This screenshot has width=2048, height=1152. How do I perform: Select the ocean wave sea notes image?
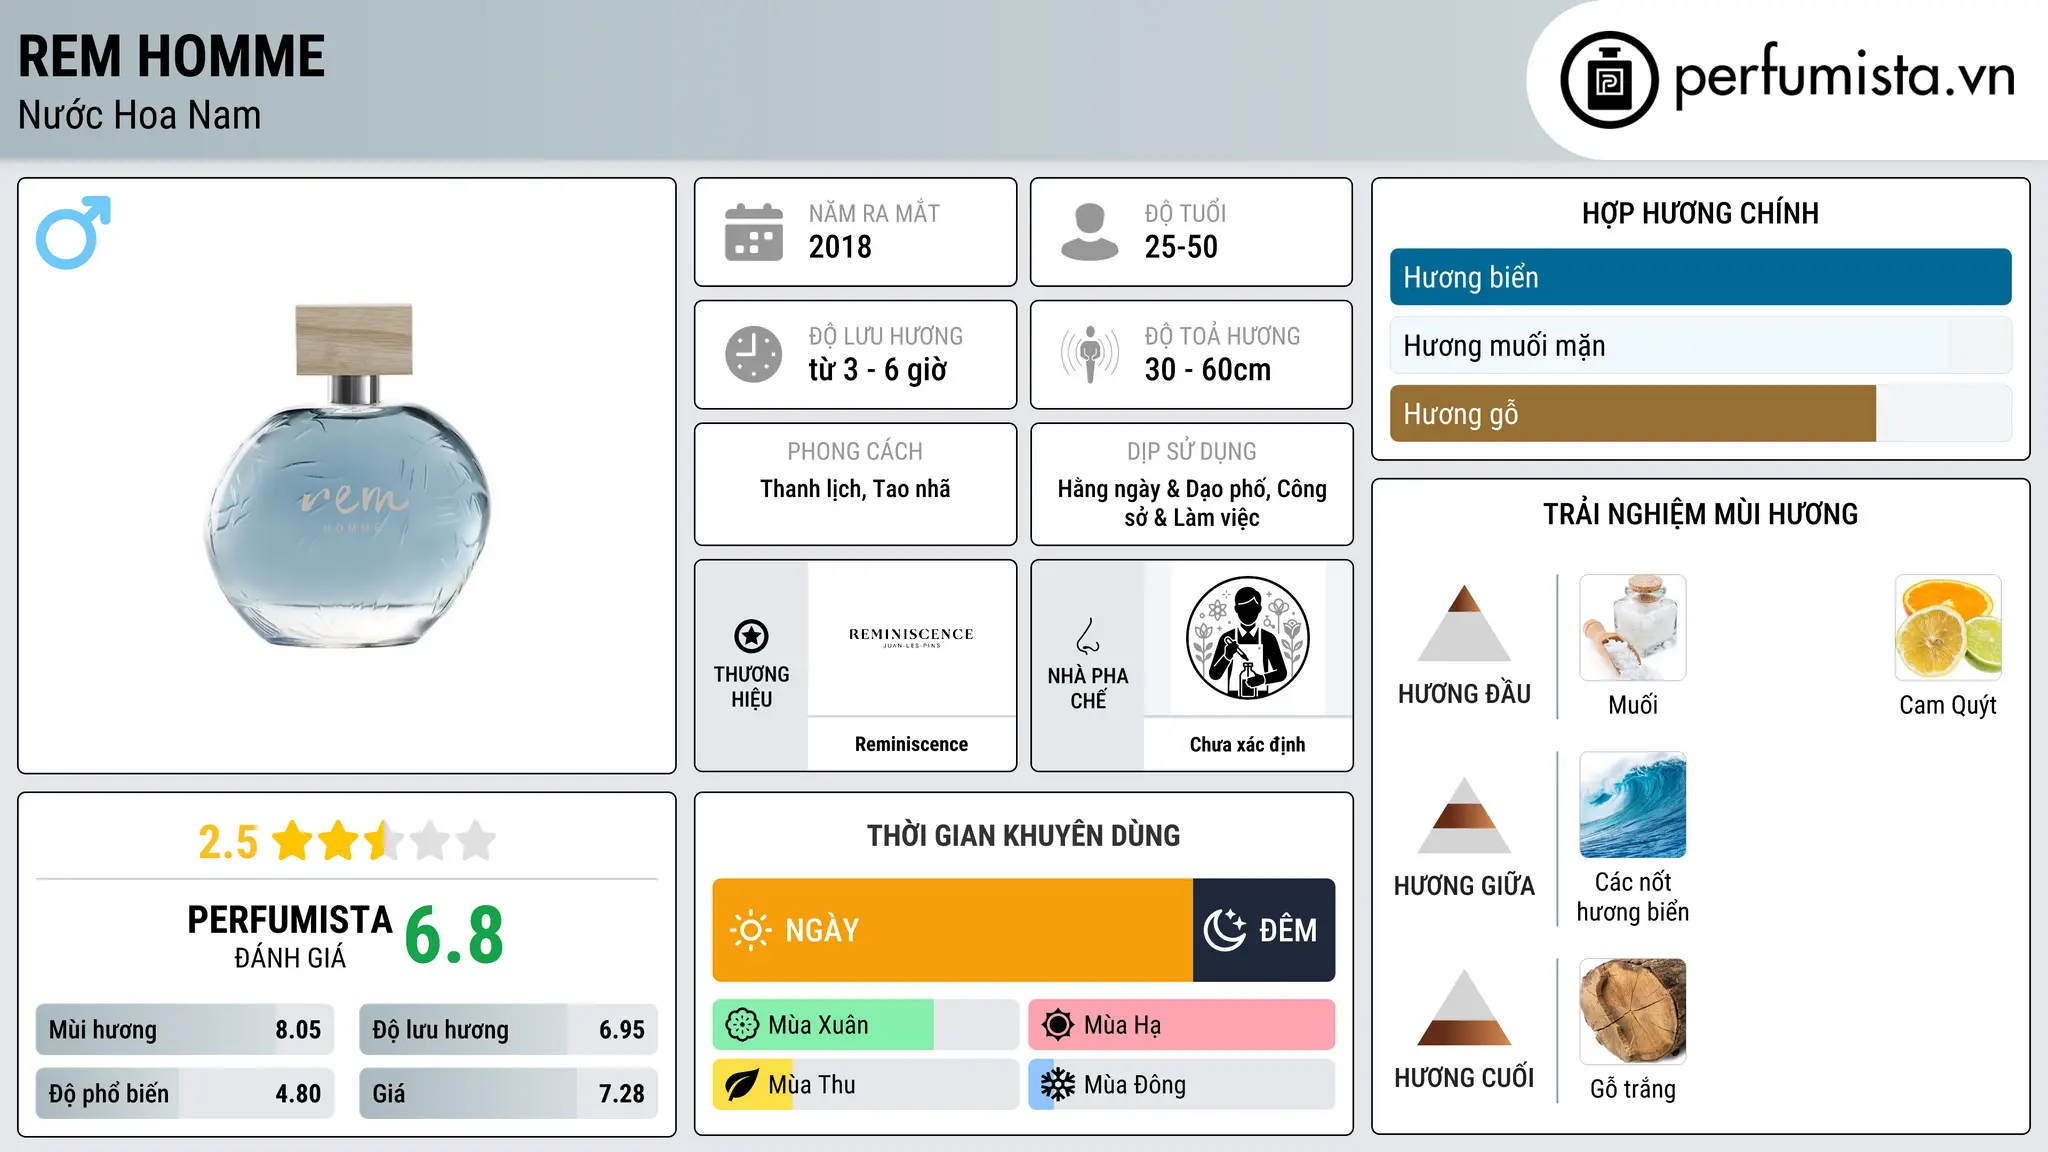1633,805
